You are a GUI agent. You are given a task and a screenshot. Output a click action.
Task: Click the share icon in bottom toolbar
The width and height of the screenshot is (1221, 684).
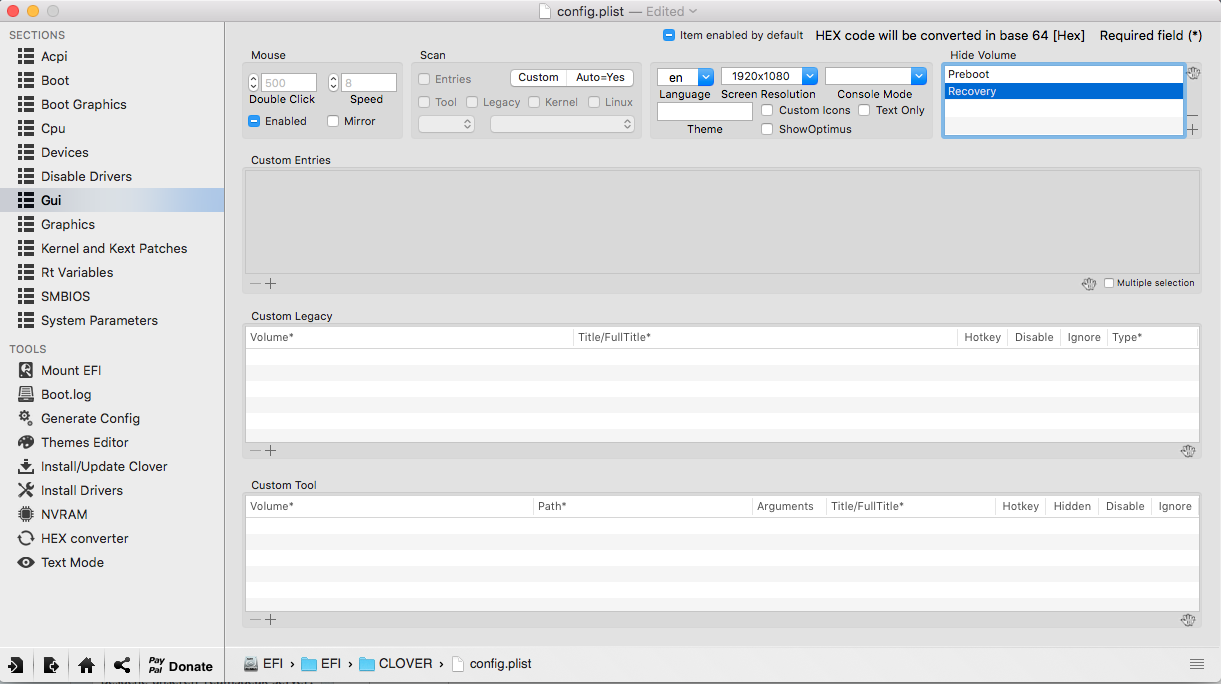122,665
